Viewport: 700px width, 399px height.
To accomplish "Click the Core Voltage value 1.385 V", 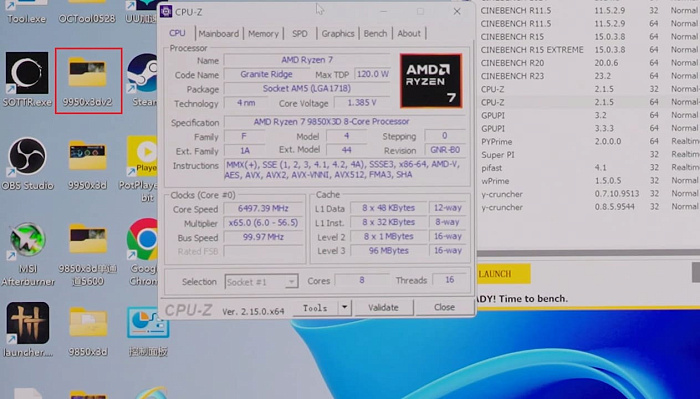I will 362,103.
